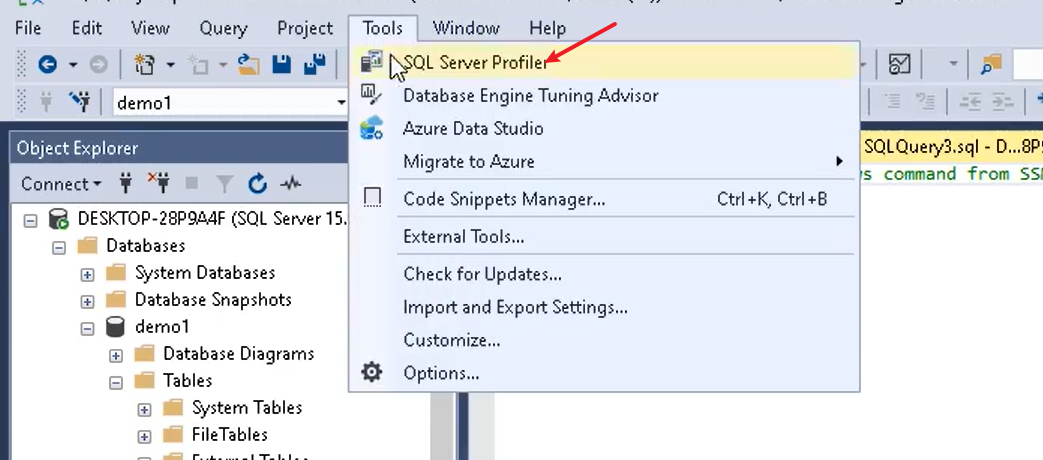Click the Find in Files folder icon
The height and width of the screenshot is (460, 1043).
[x=991, y=64]
